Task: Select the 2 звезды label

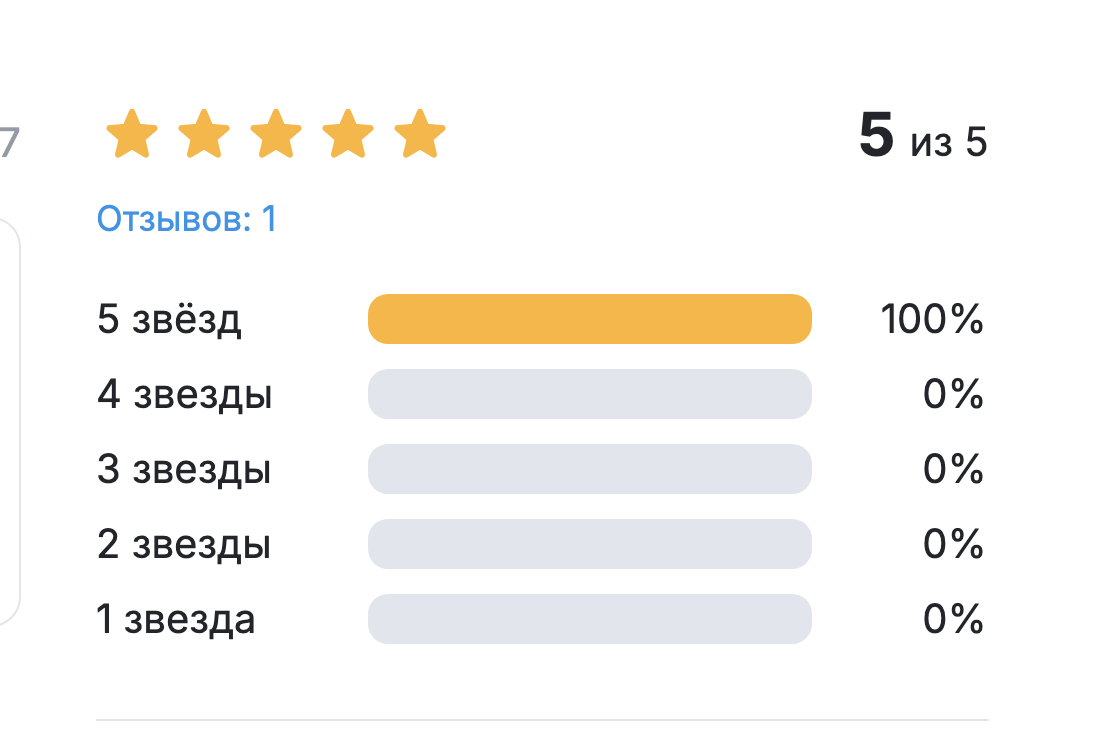Action: 184,545
